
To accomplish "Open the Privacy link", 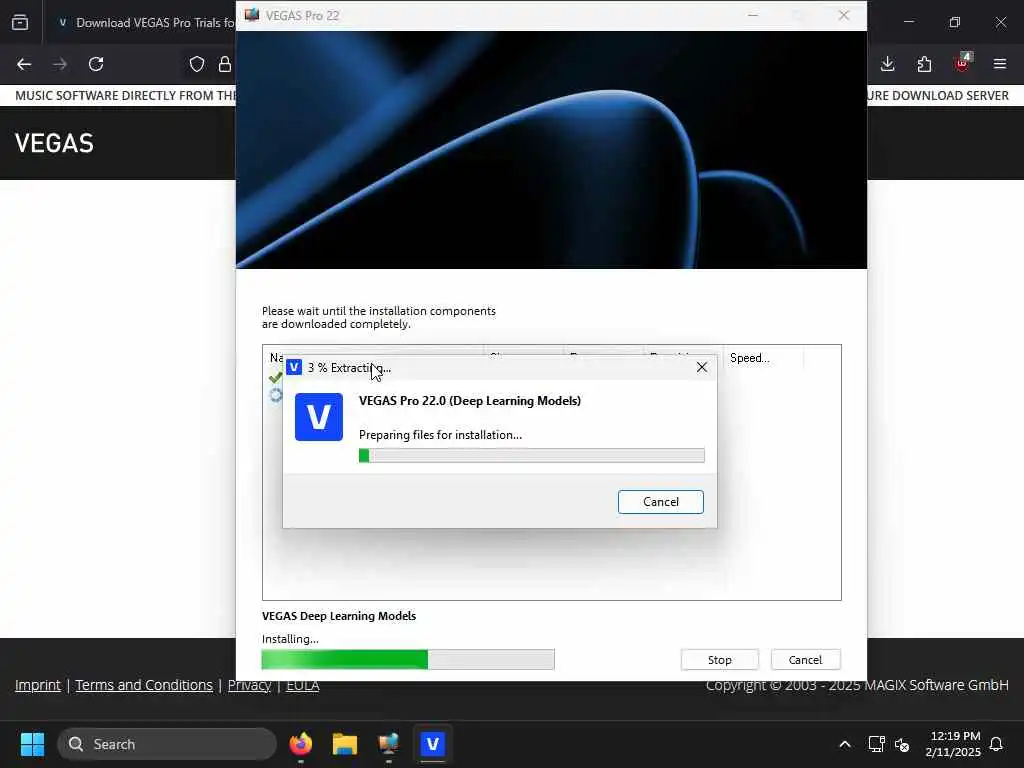I will tap(249, 685).
